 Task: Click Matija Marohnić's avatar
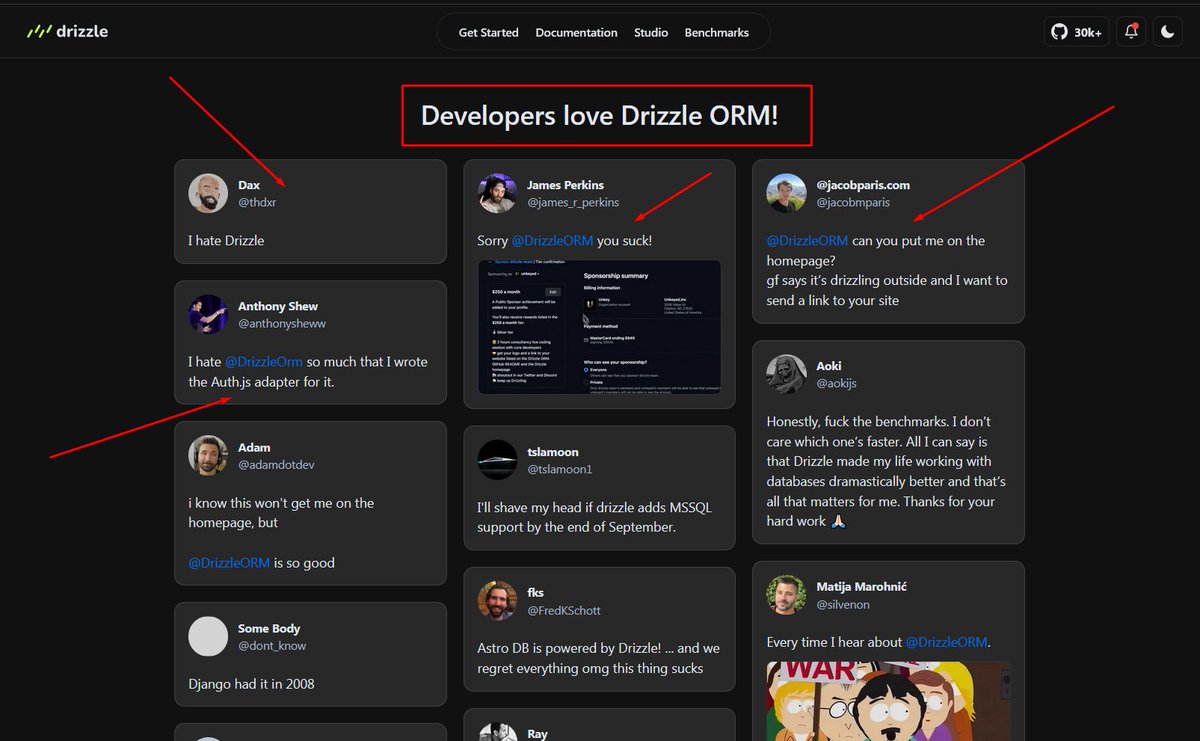point(786,595)
